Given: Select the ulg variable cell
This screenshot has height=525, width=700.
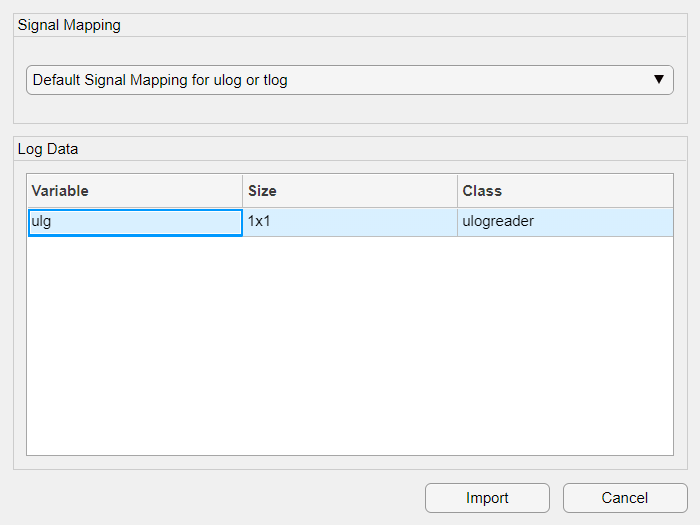Looking at the screenshot, I should pos(134,222).
